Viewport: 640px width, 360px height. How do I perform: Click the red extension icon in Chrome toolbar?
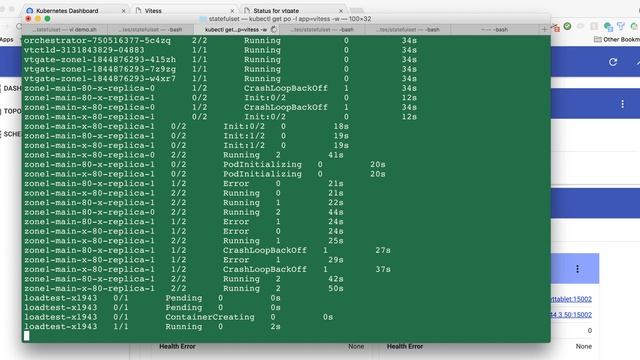(x=556, y=28)
